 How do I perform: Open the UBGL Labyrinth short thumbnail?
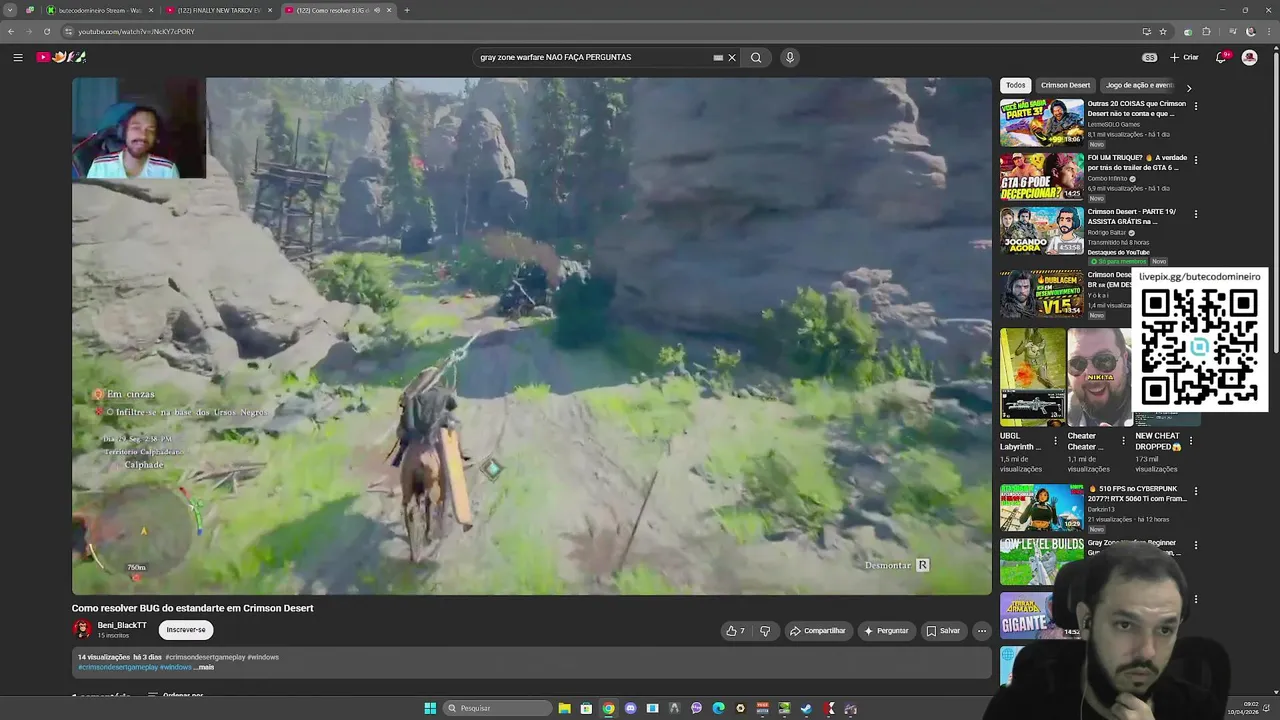[x=1032, y=377]
